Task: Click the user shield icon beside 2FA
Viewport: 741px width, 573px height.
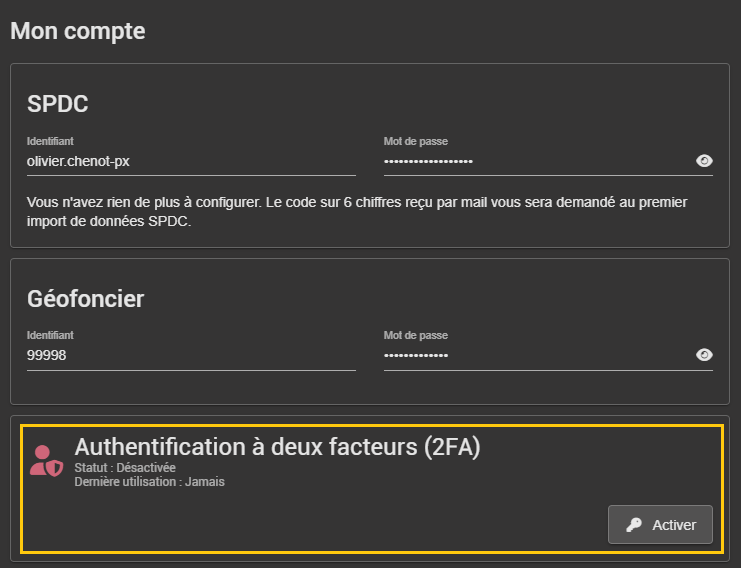Action: pos(46,461)
